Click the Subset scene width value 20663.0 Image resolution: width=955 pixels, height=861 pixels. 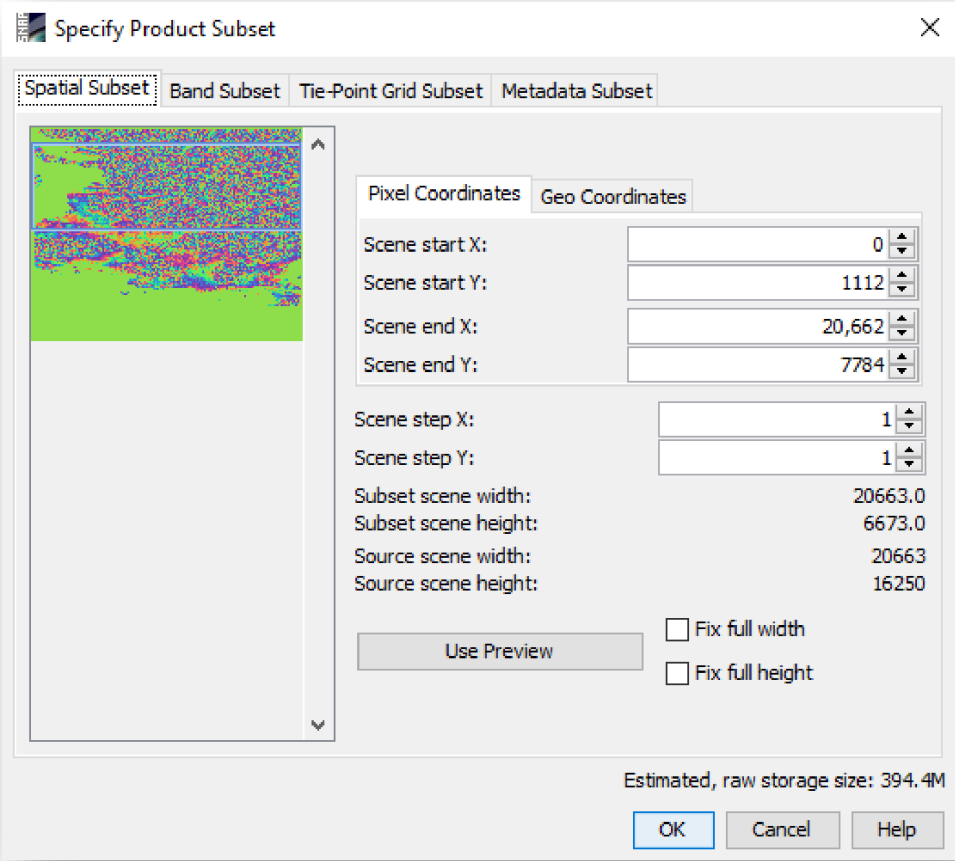889,496
